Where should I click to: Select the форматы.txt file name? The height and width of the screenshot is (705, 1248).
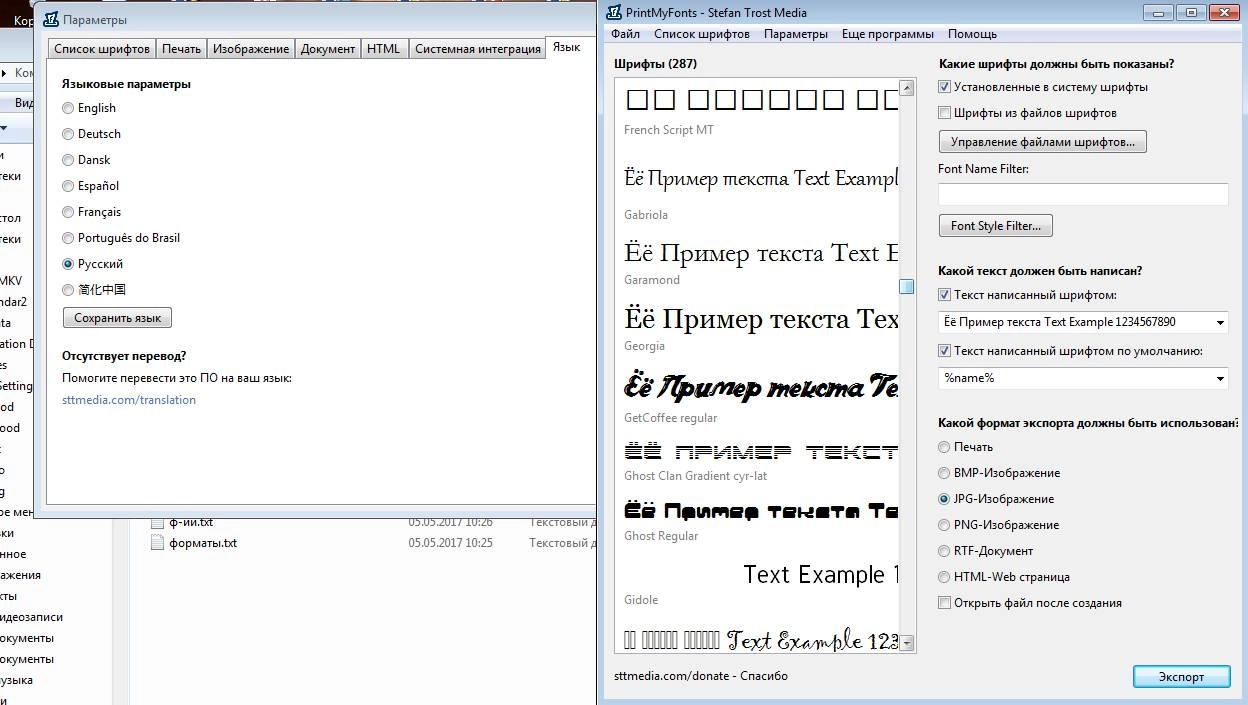pos(203,543)
